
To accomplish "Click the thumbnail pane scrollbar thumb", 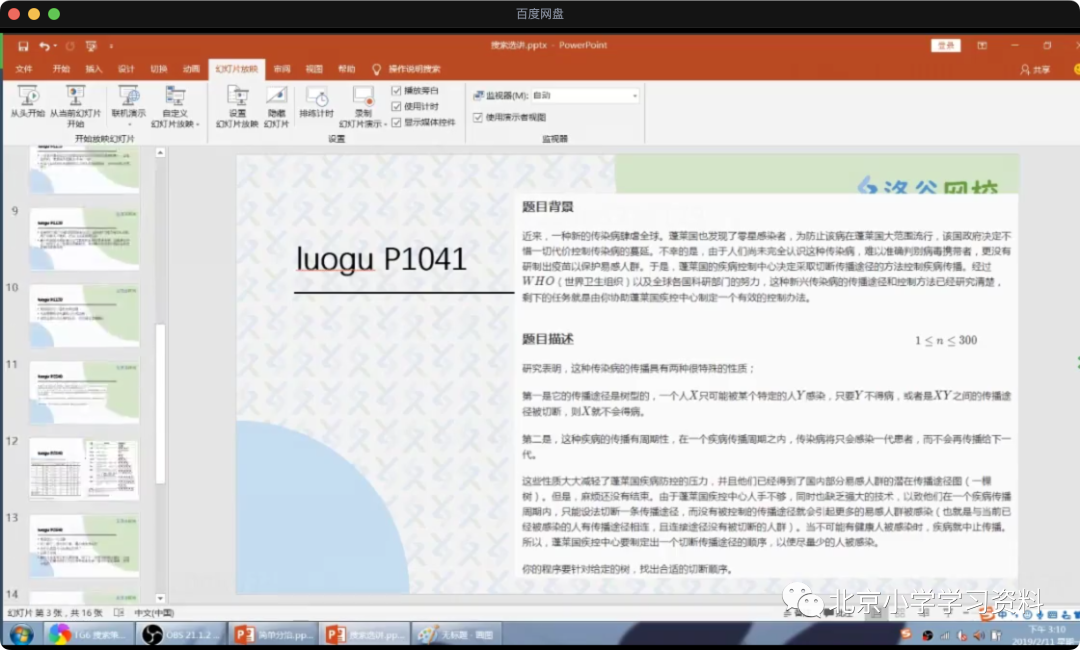I will point(160,403).
